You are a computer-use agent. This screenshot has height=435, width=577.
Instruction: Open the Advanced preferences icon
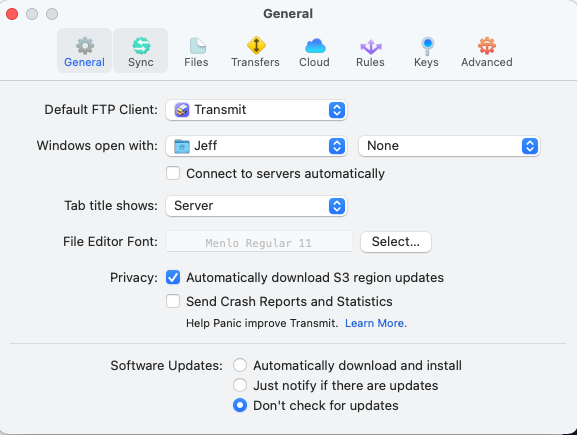486,46
